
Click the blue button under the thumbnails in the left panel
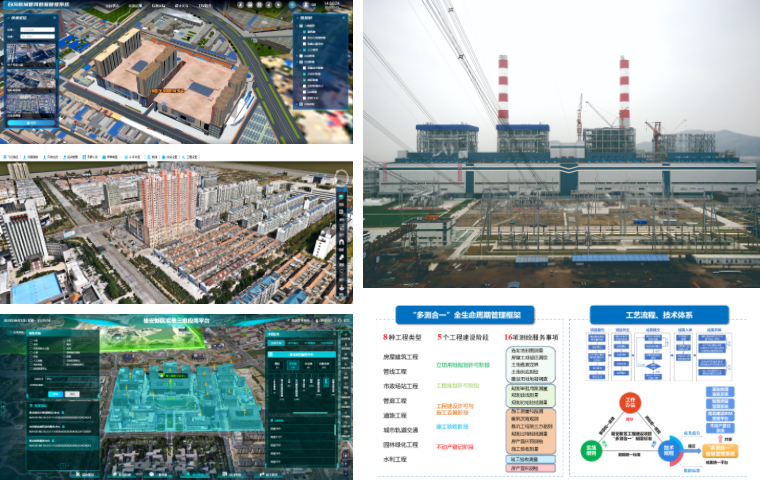click(x=29, y=124)
